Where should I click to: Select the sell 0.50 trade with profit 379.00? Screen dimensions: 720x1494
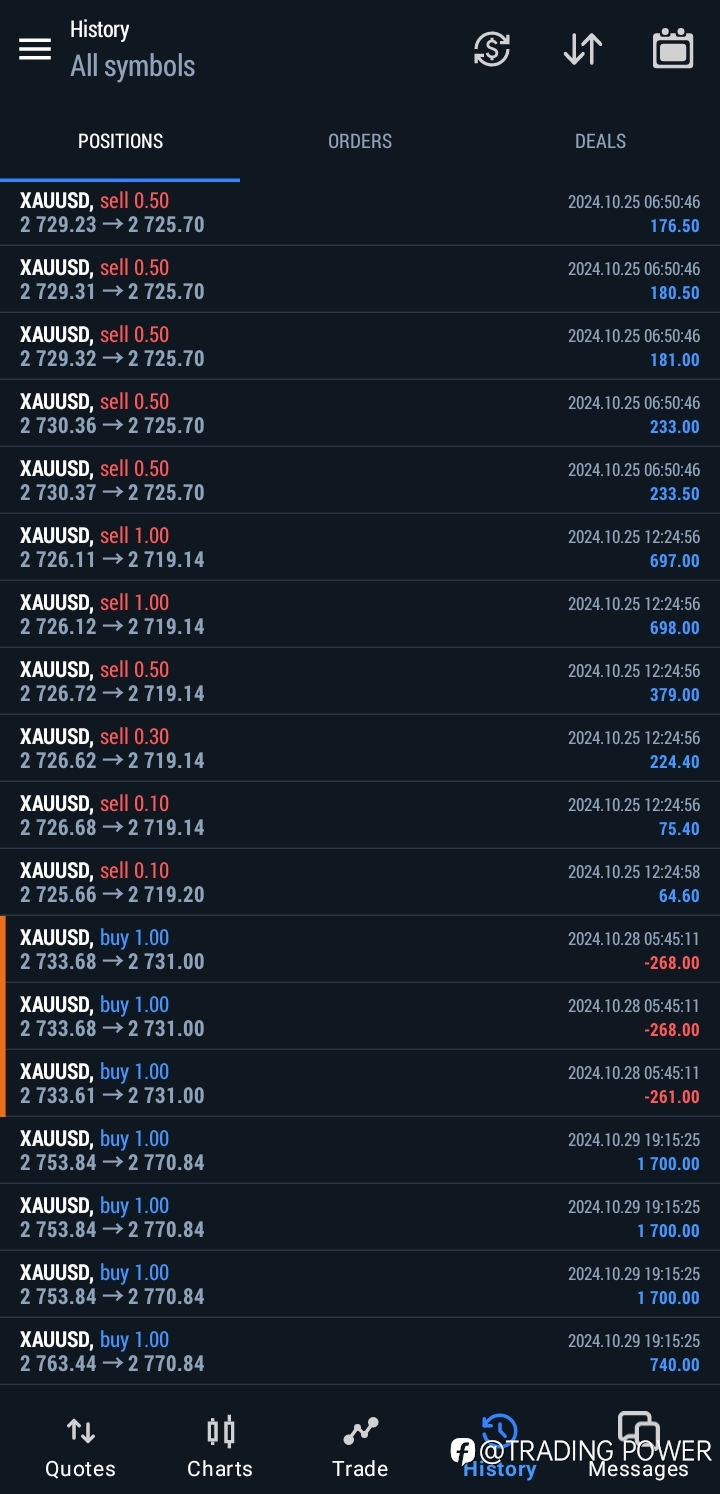(360, 682)
